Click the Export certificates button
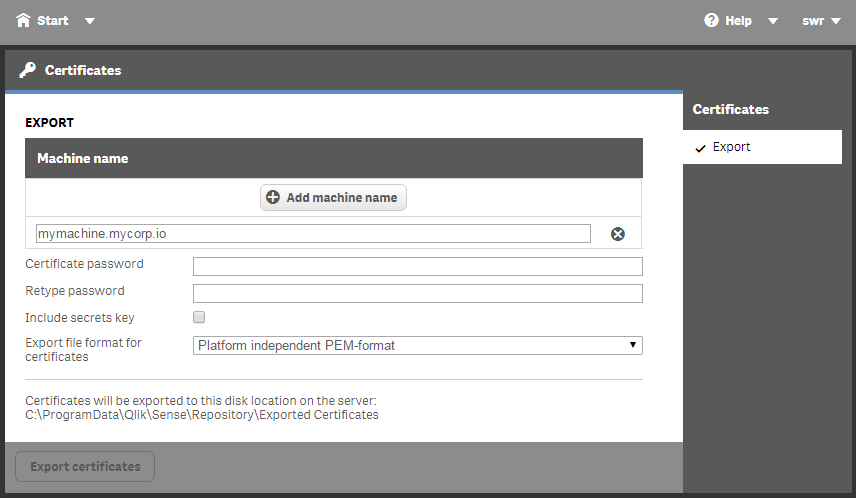856x498 pixels. 85,466
